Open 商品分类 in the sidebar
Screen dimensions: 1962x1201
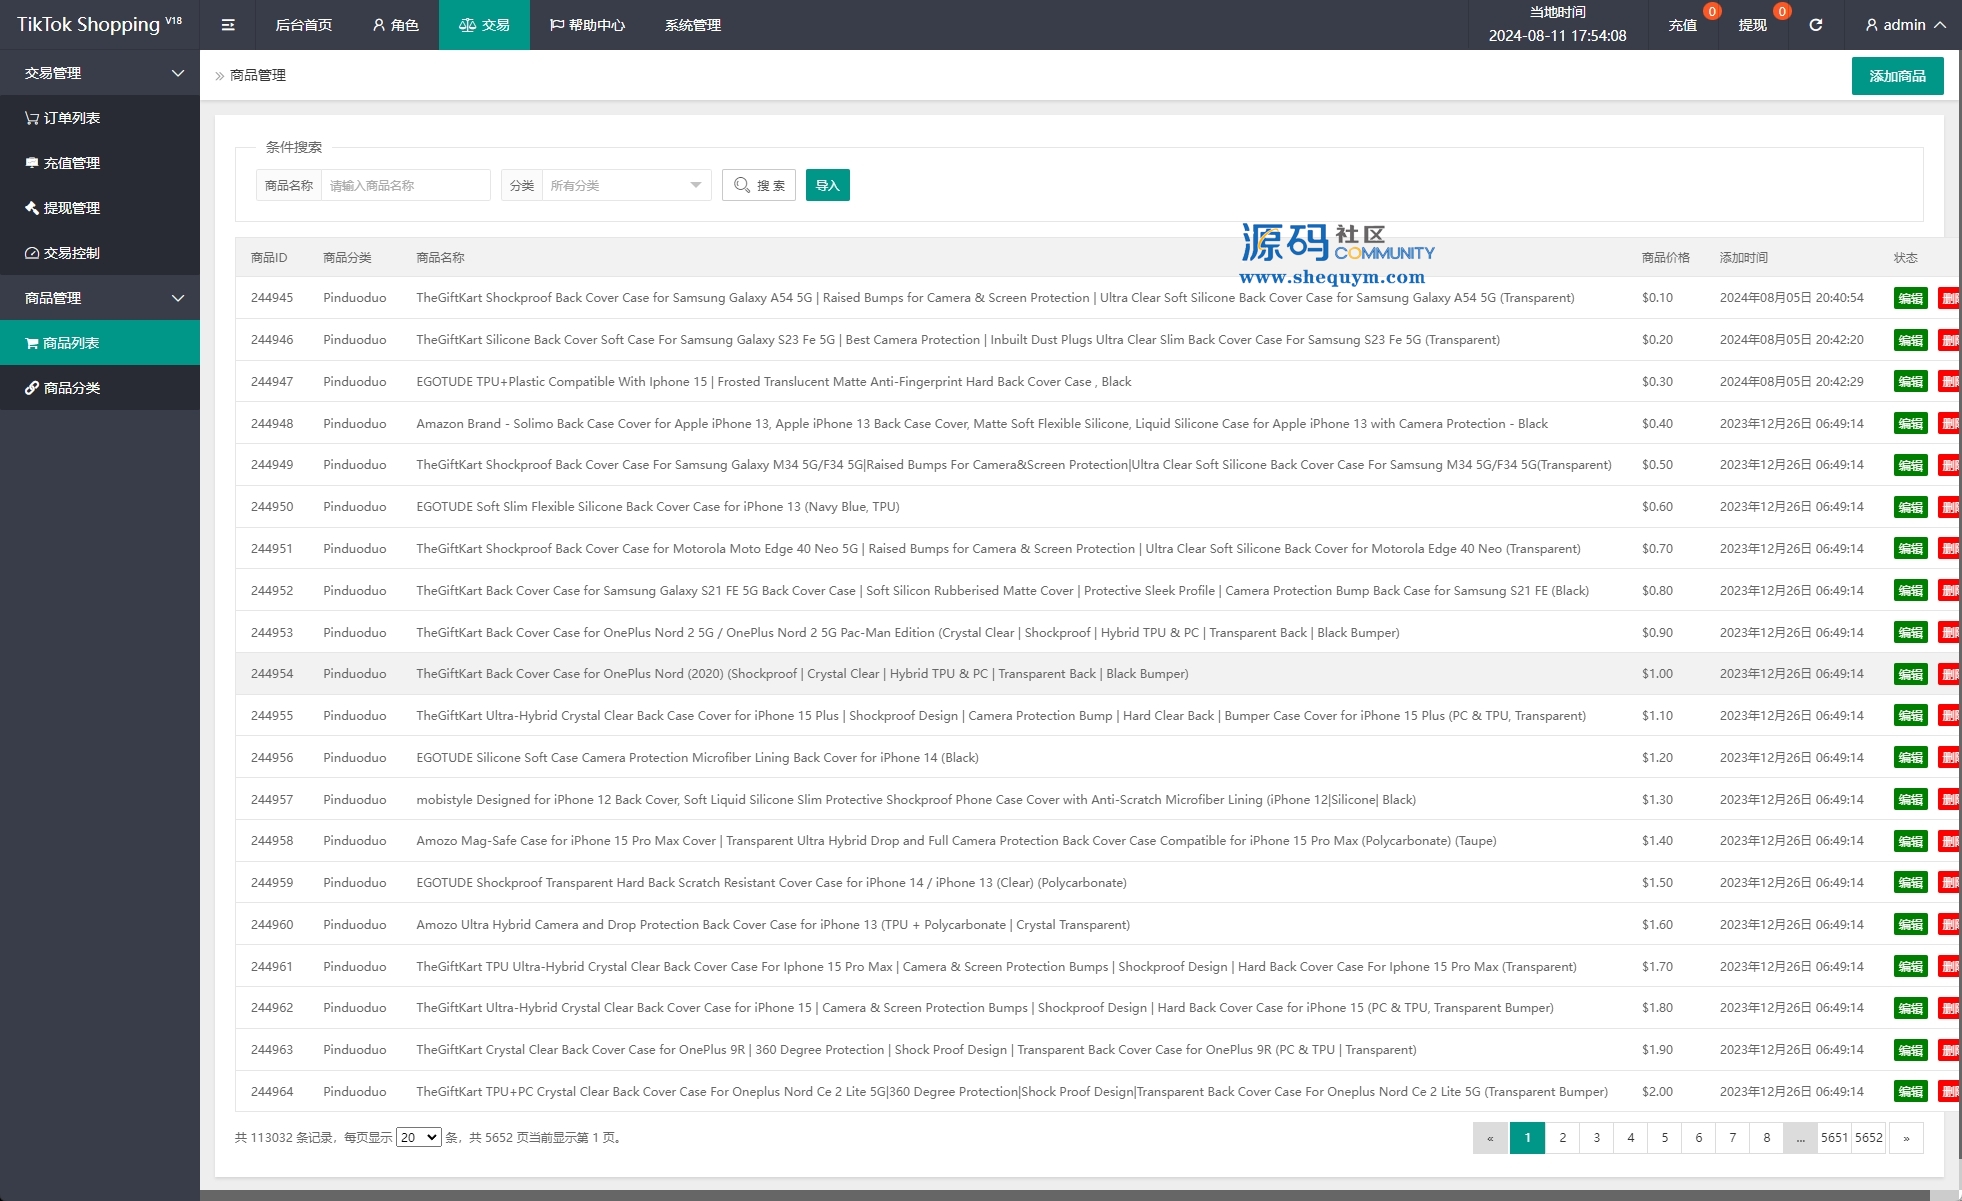pos(100,388)
